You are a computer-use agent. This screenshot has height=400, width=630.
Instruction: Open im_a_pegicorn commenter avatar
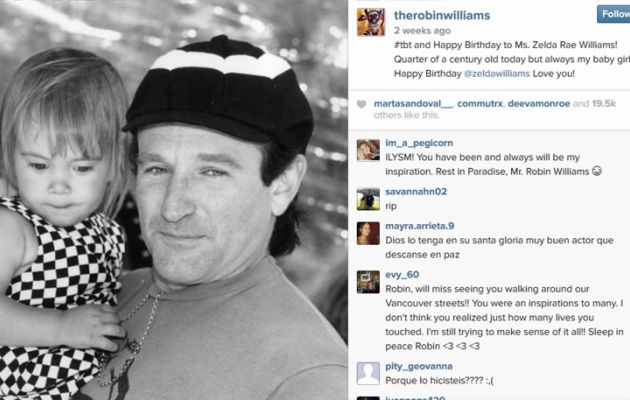click(368, 150)
